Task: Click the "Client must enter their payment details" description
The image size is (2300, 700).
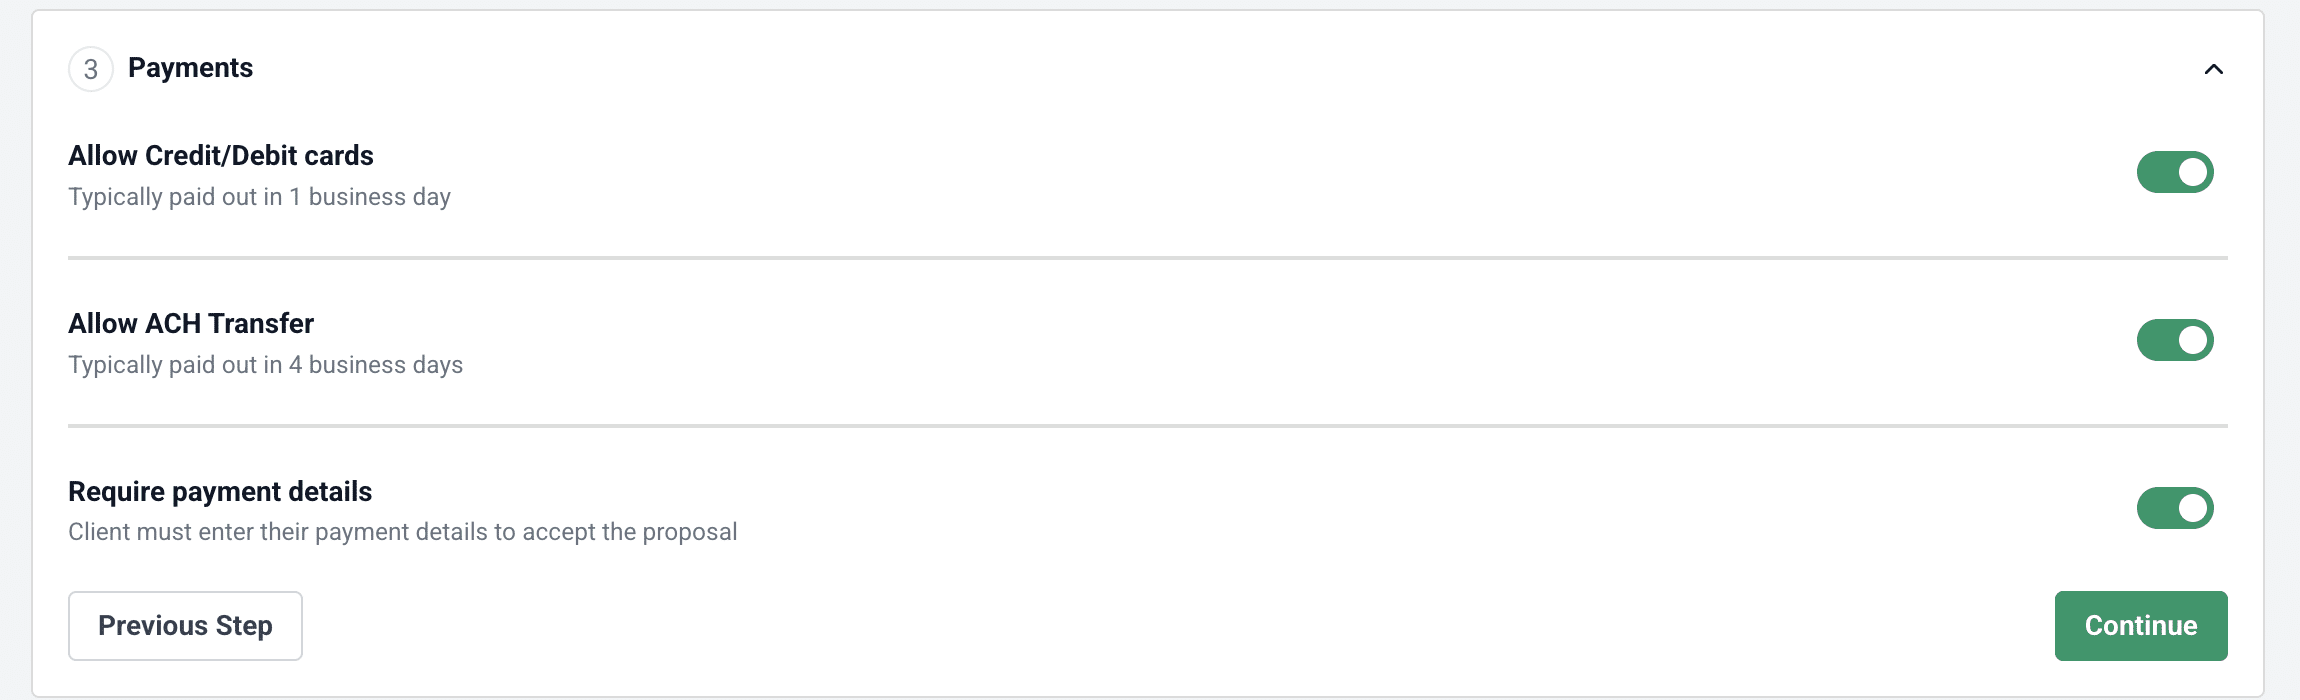Action: pos(402,532)
